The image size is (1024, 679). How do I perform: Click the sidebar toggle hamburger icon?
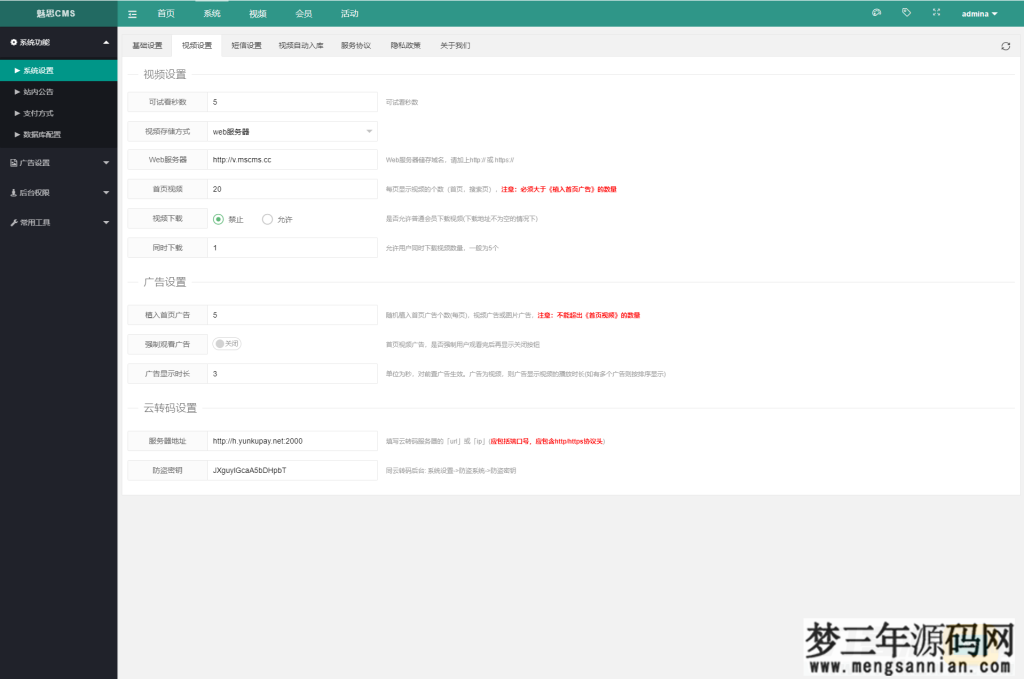130,13
